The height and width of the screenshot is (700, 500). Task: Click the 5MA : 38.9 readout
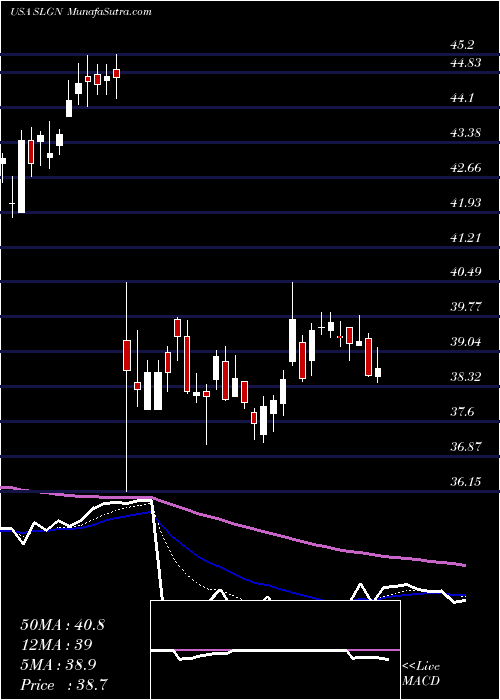[x=59, y=665]
